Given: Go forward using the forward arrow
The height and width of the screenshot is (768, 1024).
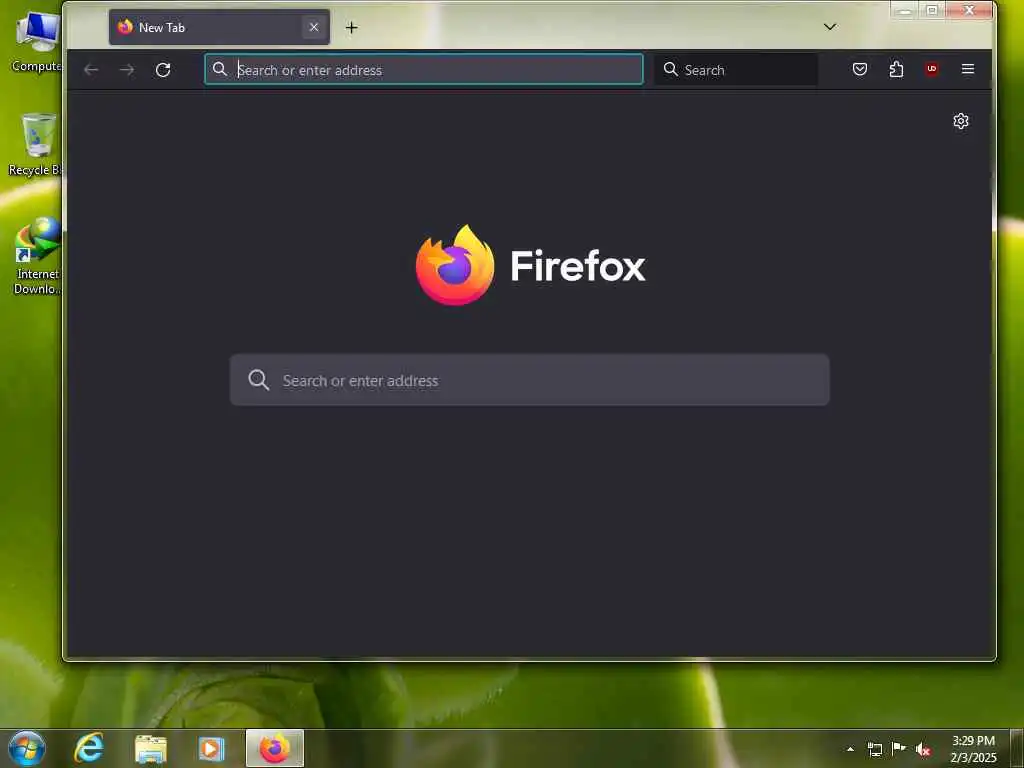Looking at the screenshot, I should click(127, 70).
